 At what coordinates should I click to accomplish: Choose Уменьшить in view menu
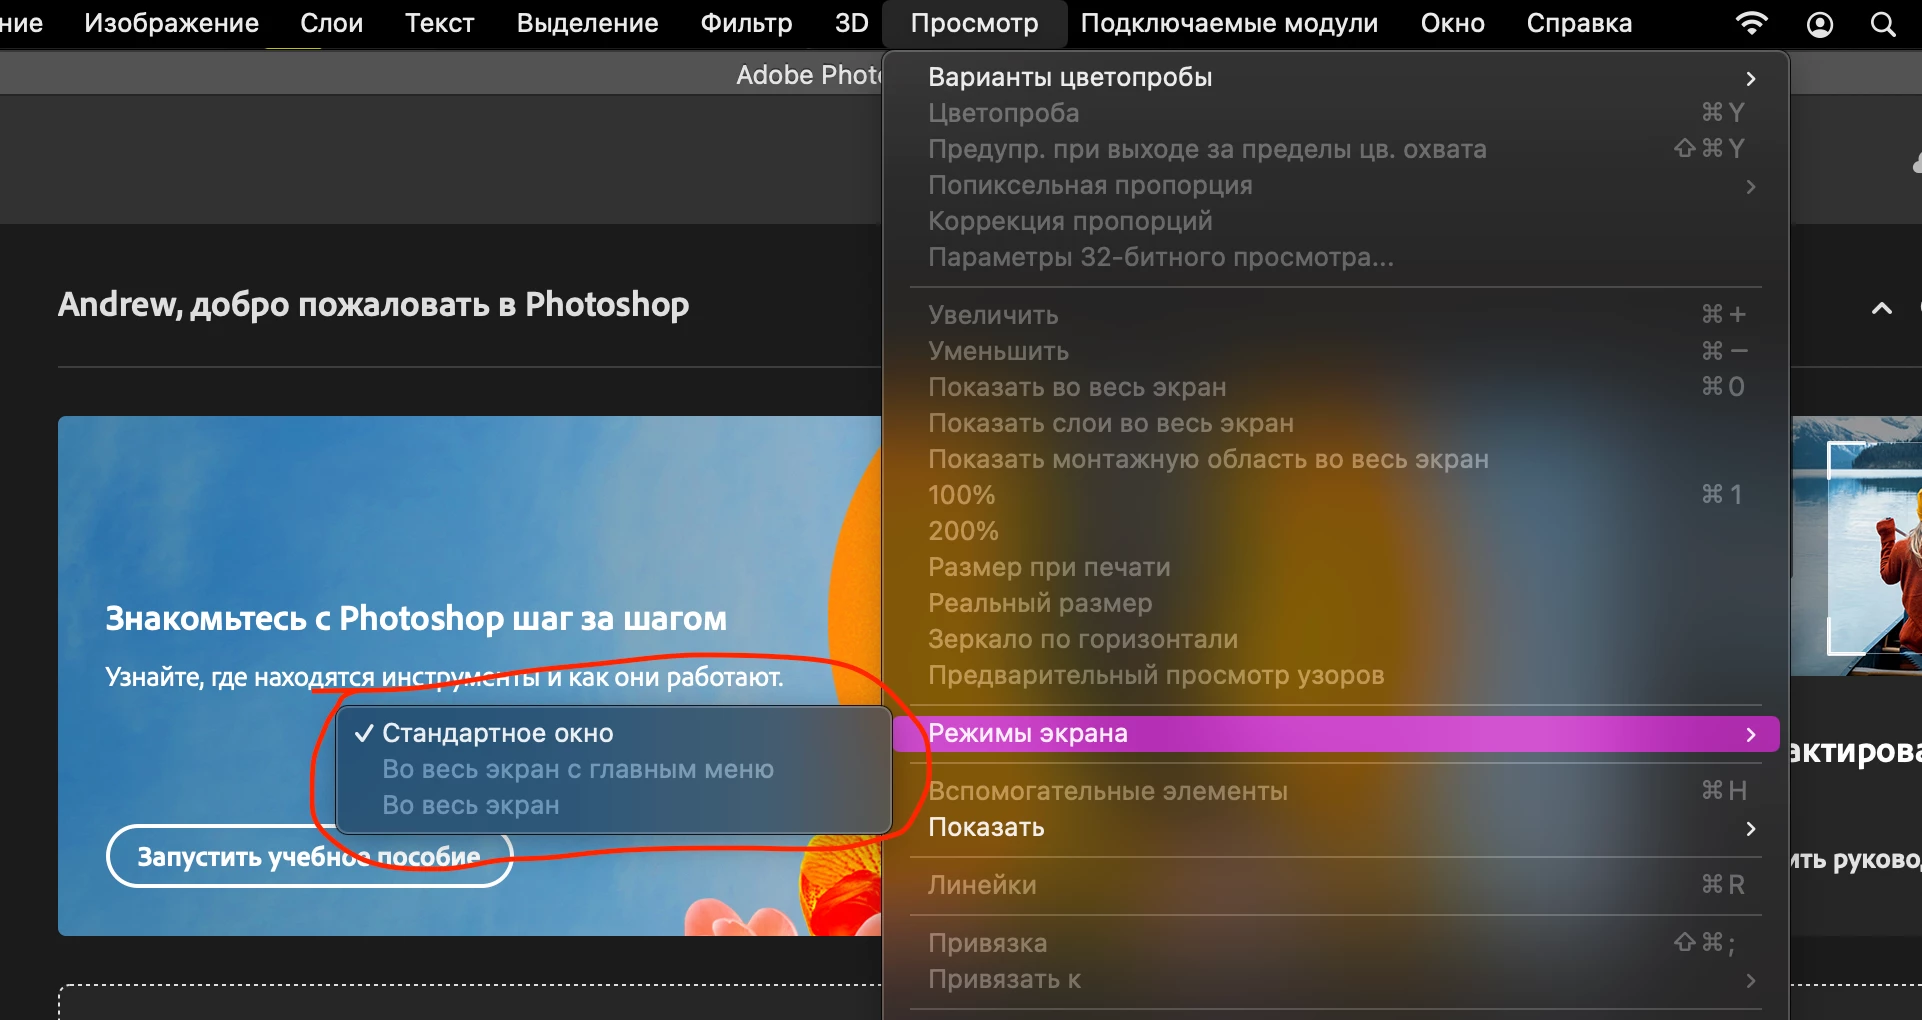point(1335,351)
